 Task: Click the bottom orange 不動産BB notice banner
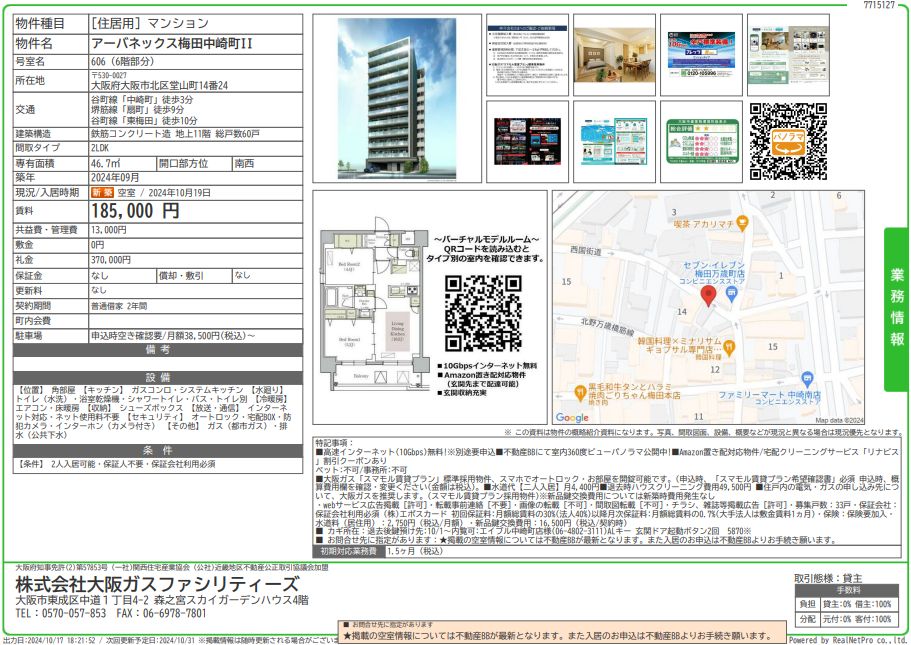[x=562, y=632]
